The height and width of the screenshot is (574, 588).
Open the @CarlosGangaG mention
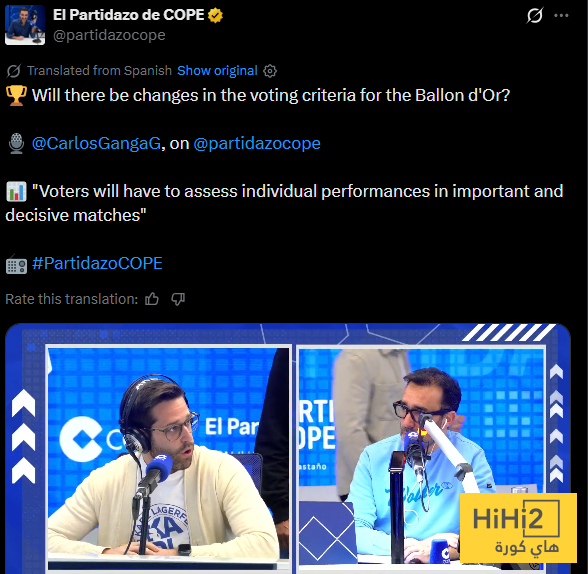96,143
